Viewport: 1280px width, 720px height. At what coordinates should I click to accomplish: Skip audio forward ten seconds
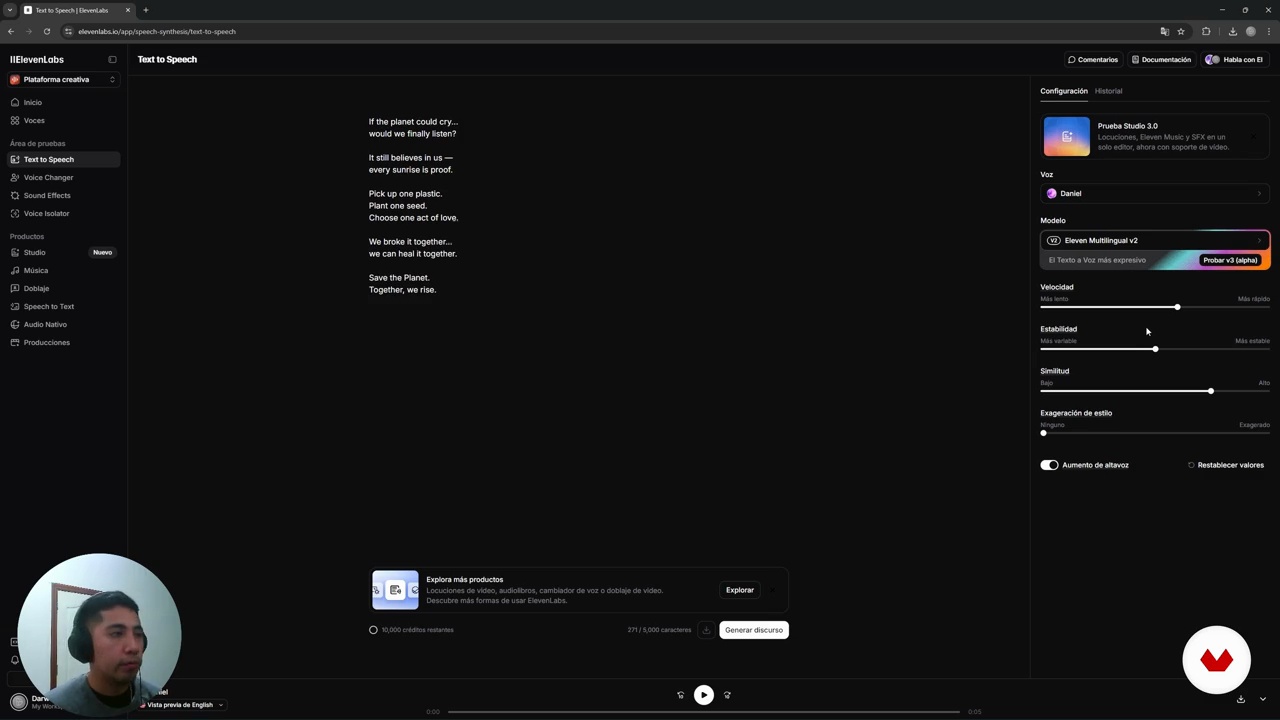727,695
